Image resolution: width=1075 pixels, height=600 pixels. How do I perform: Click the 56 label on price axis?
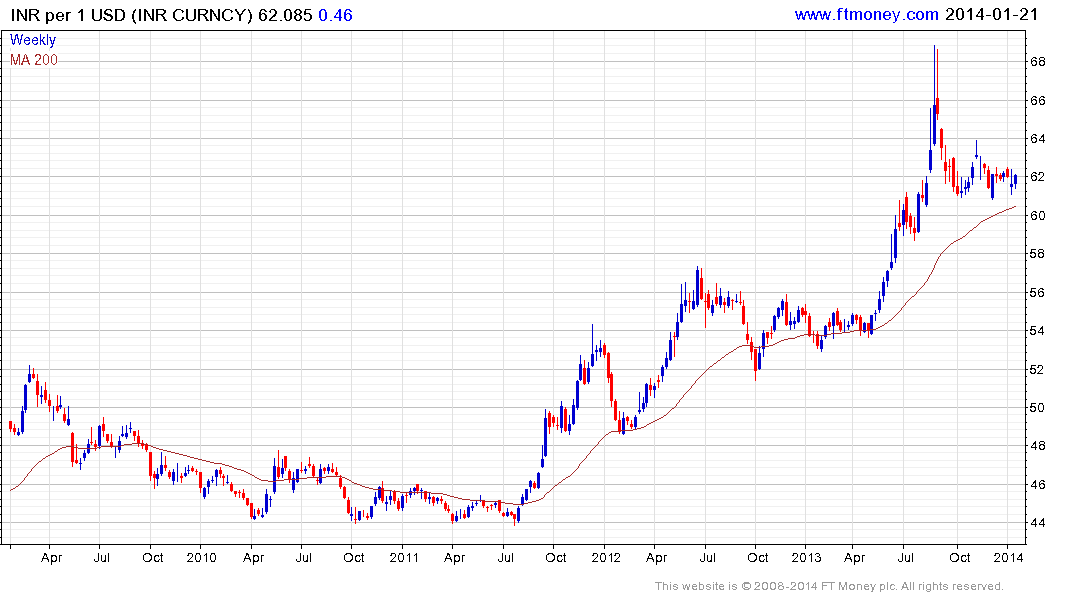1037,293
